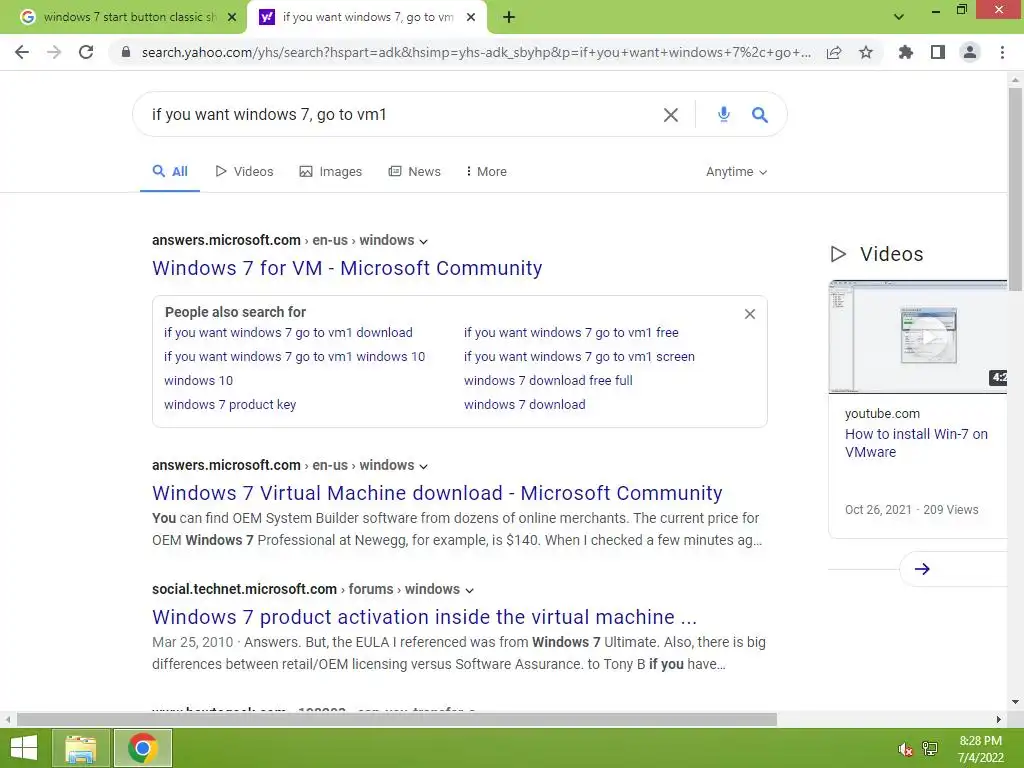Screen dimensions: 1024x768
Task: Expand first answers.microsoft.com result chevron
Action: pos(423,242)
